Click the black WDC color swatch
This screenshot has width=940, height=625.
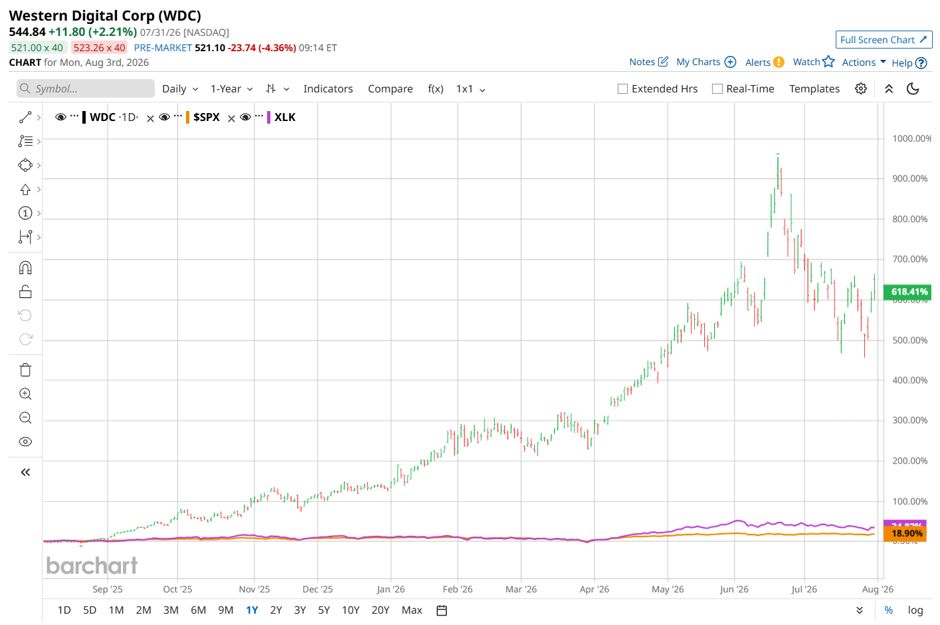coord(84,117)
